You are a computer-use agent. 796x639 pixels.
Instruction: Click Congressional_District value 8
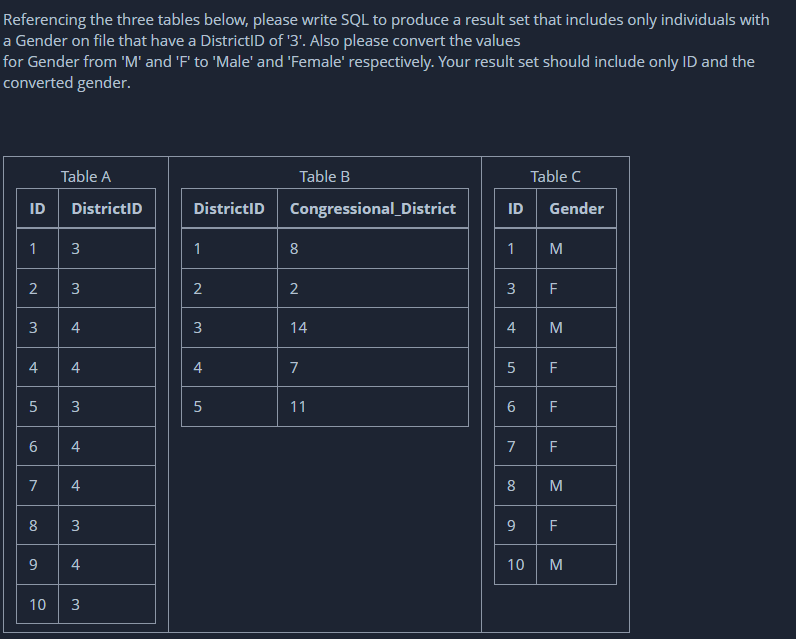point(373,249)
